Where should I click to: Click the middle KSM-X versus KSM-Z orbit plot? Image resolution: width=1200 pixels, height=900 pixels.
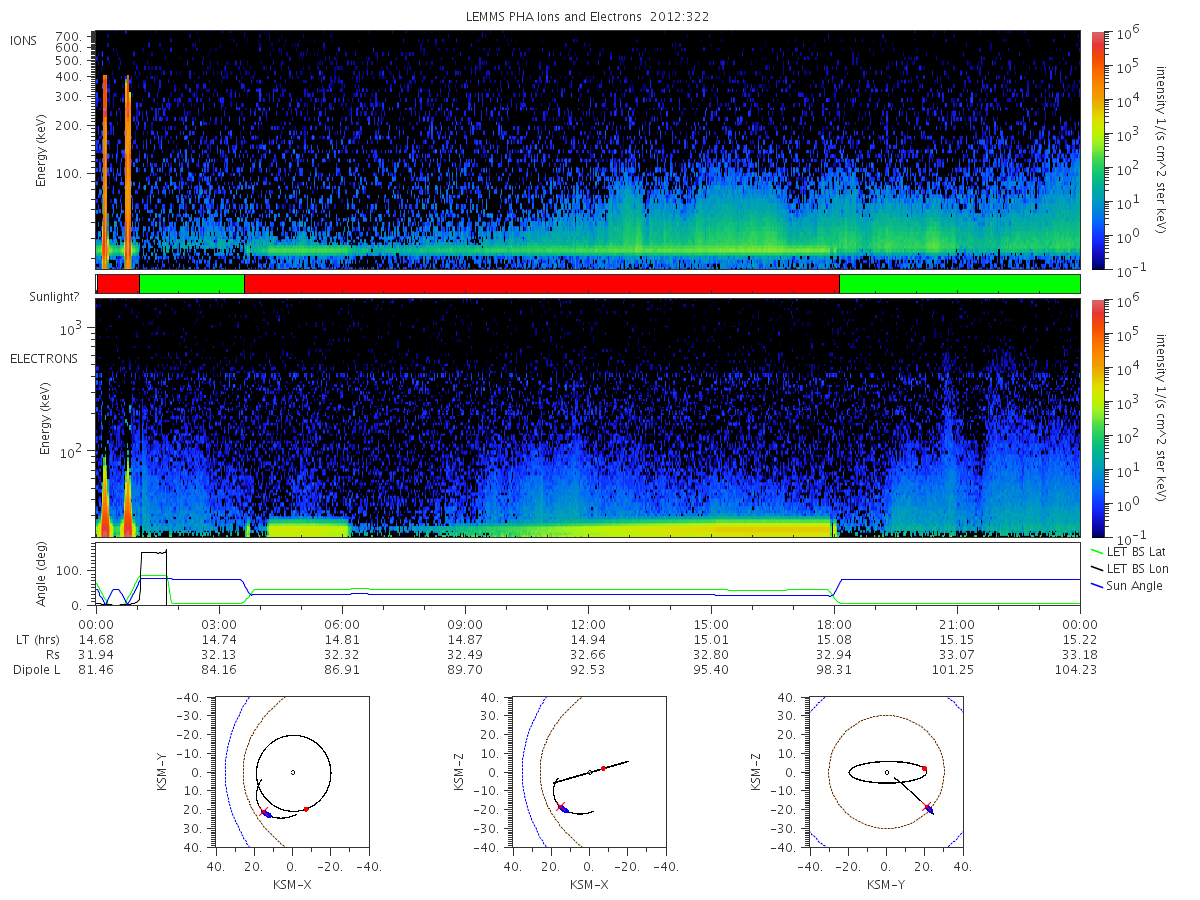tap(588, 772)
